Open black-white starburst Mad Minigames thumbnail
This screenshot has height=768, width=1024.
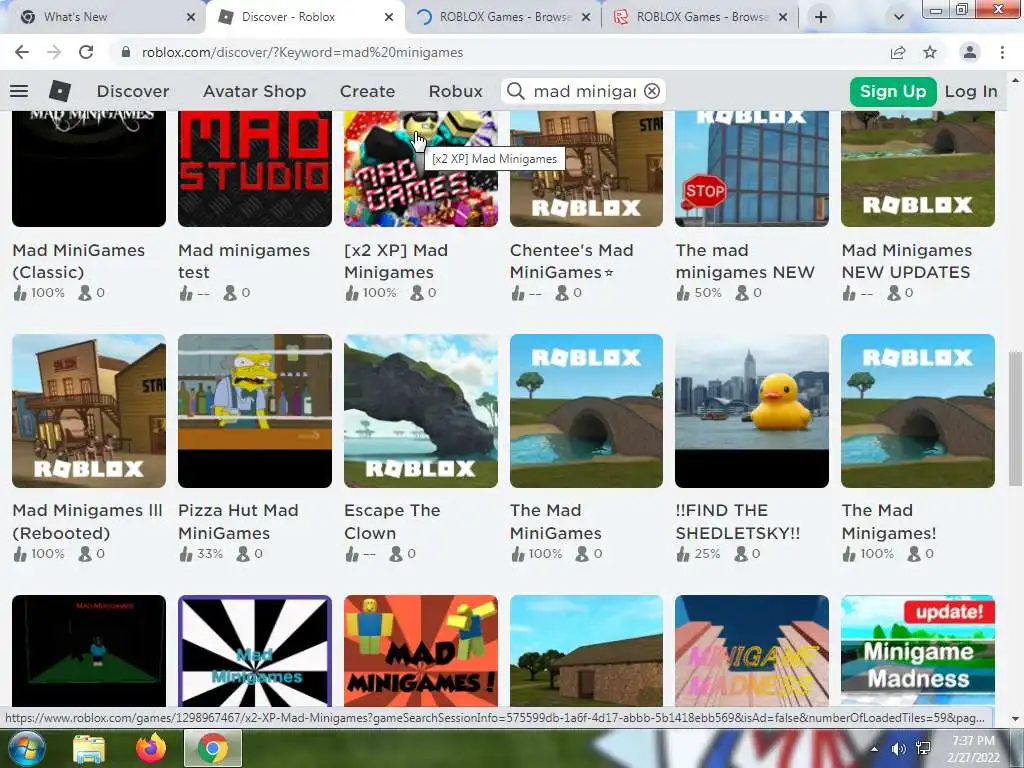click(x=255, y=650)
